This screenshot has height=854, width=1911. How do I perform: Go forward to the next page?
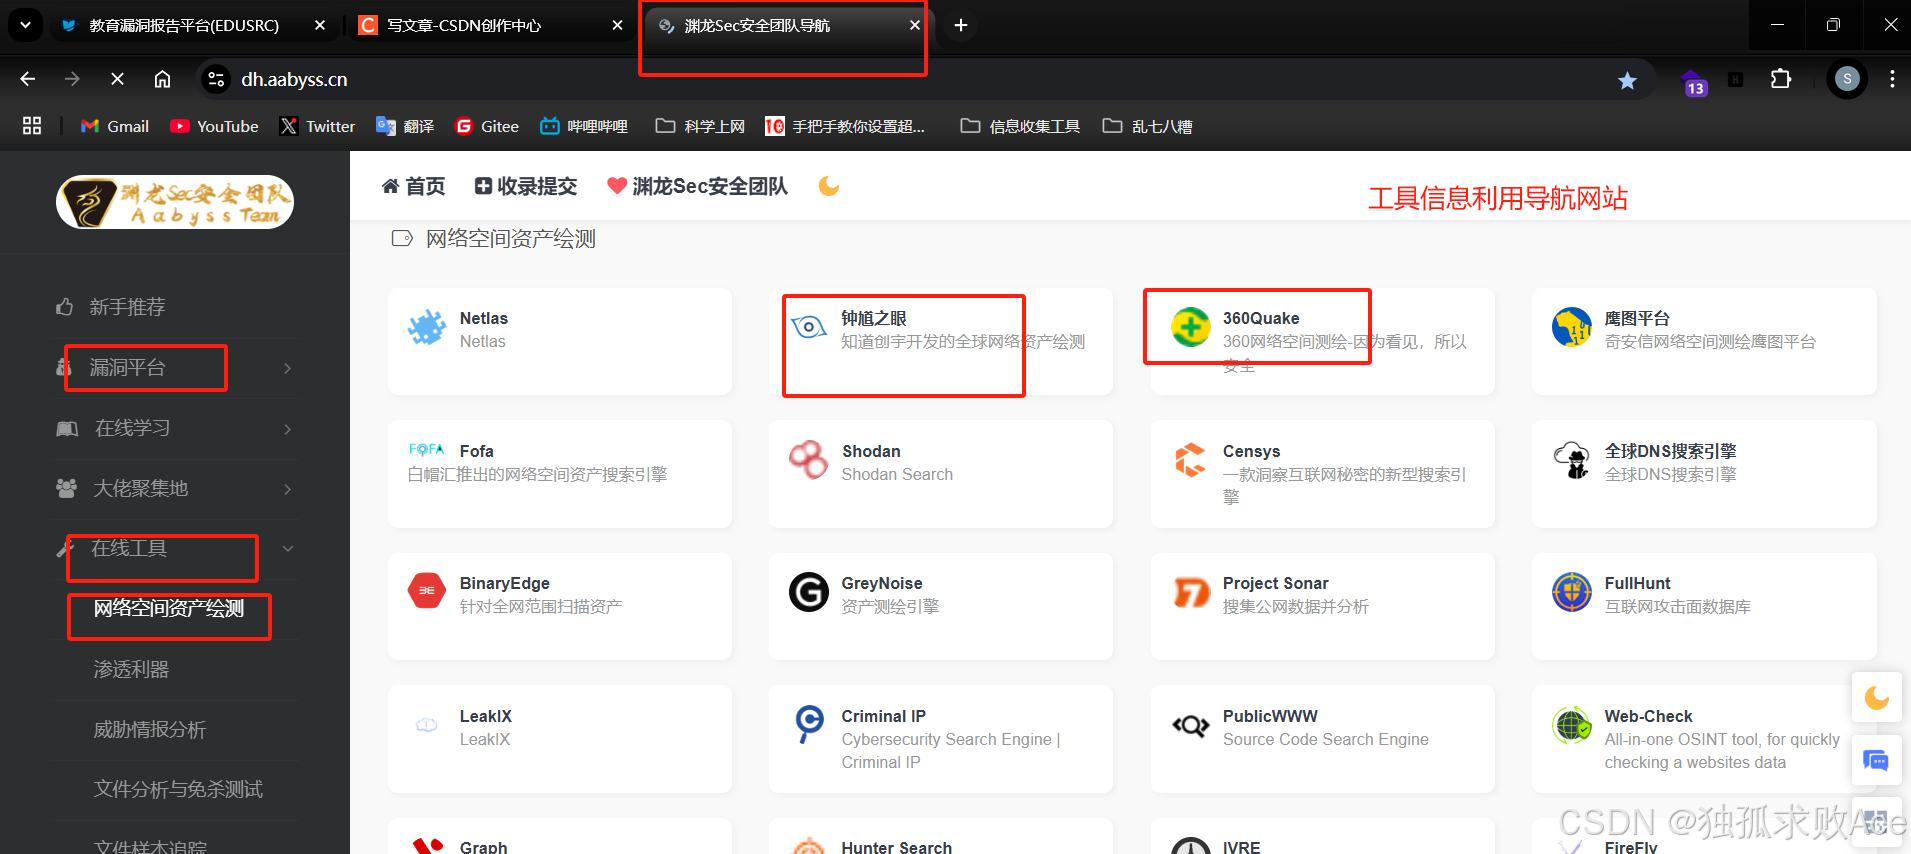click(72, 79)
